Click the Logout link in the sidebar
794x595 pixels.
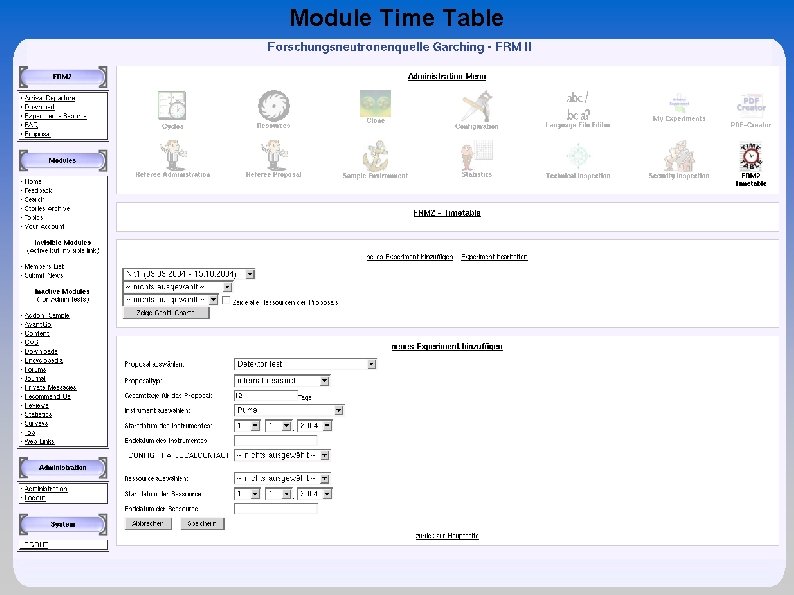[35, 498]
